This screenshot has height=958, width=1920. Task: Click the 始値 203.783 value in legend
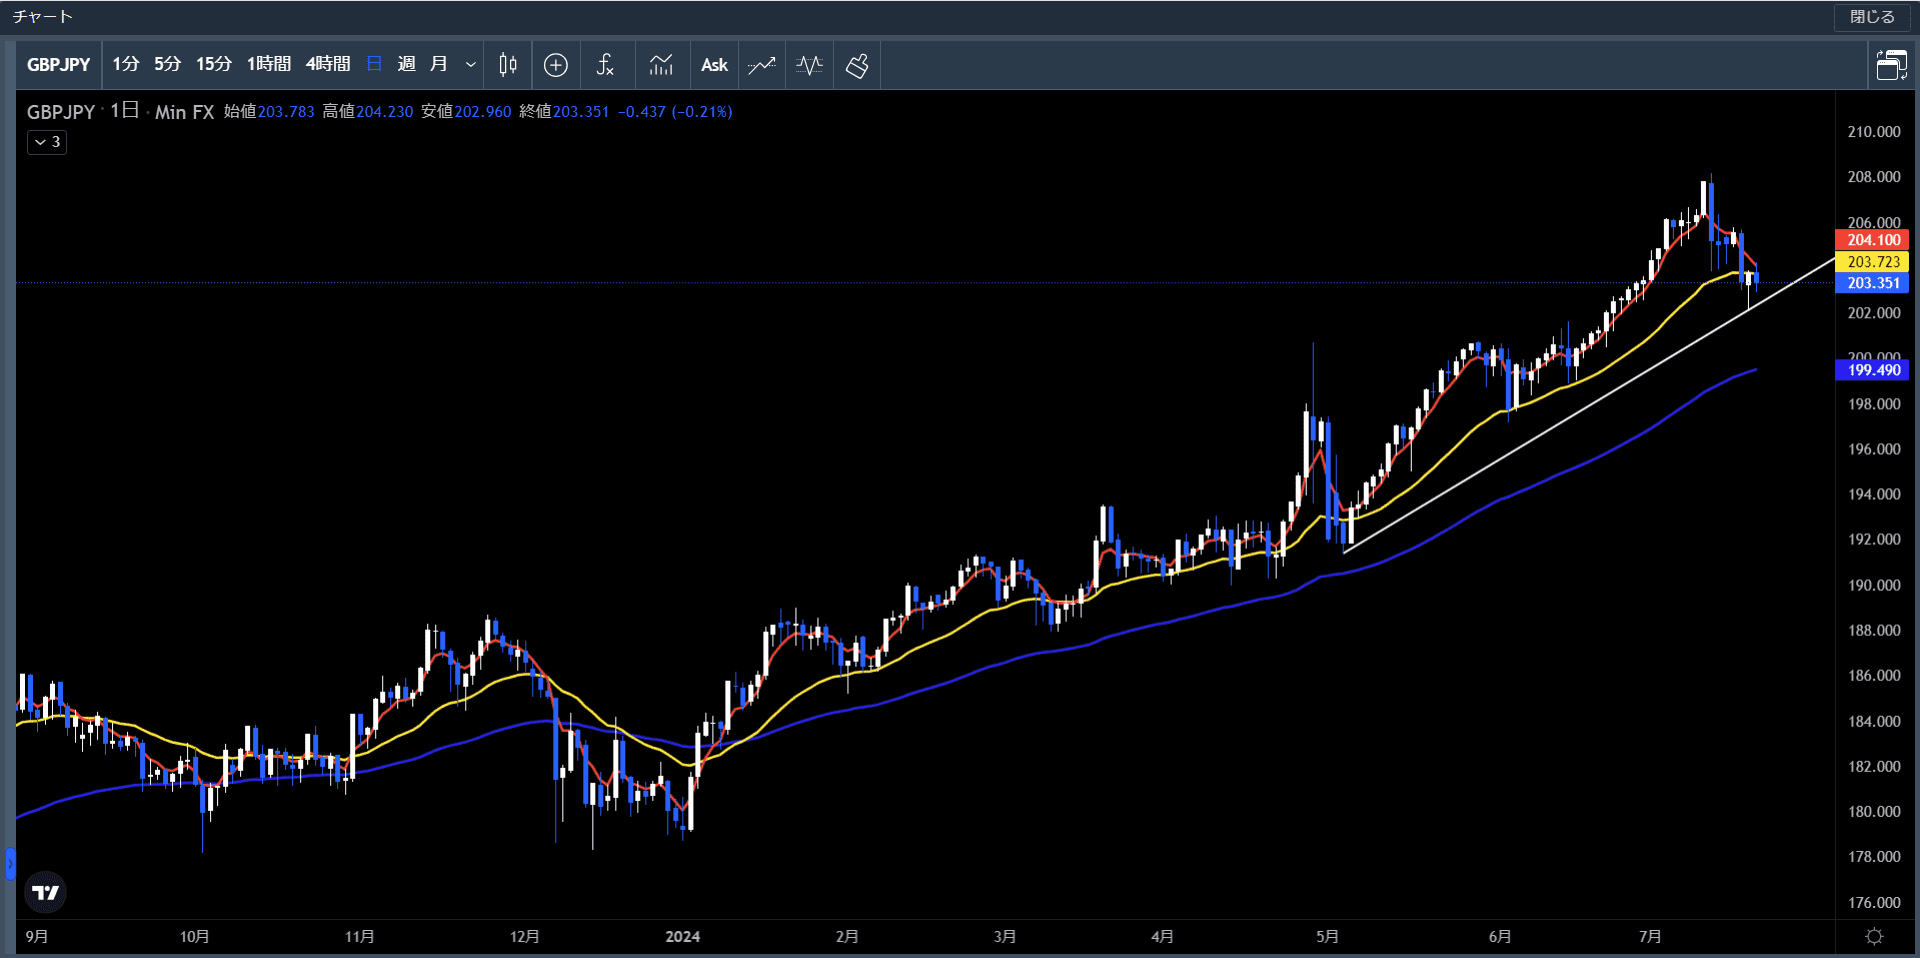pos(286,112)
